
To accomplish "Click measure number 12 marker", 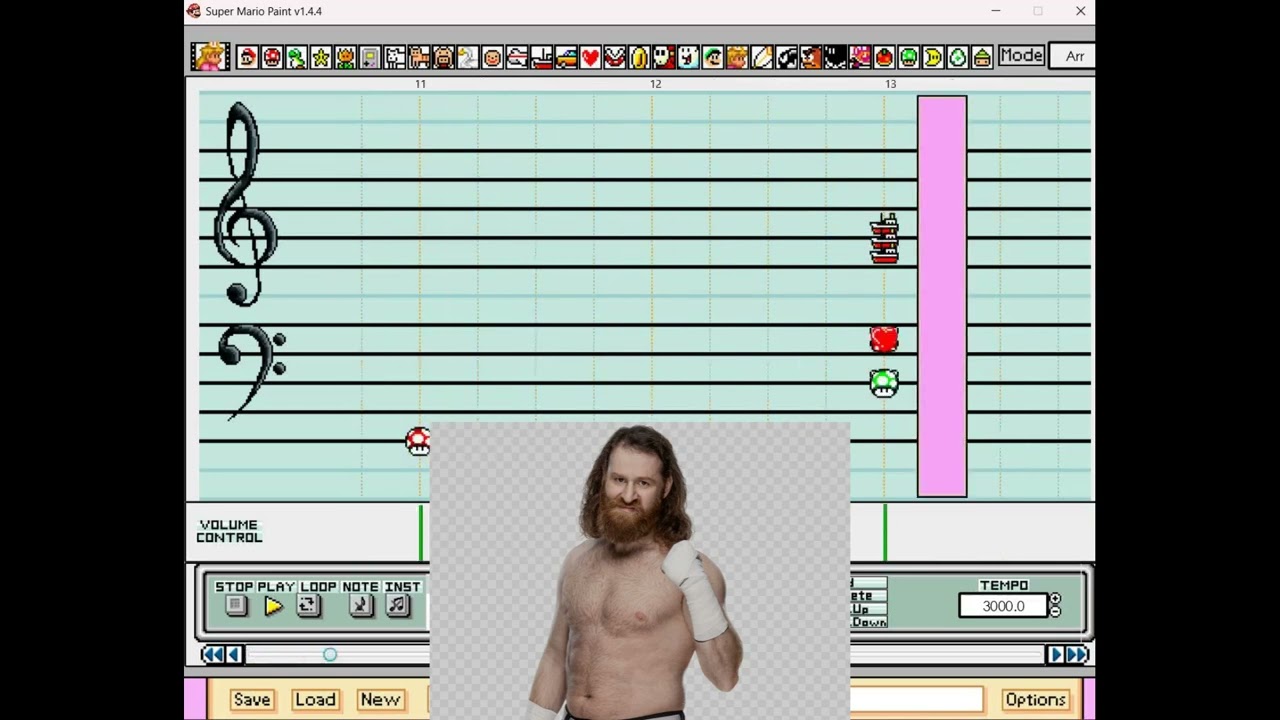I will pyautogui.click(x=656, y=84).
